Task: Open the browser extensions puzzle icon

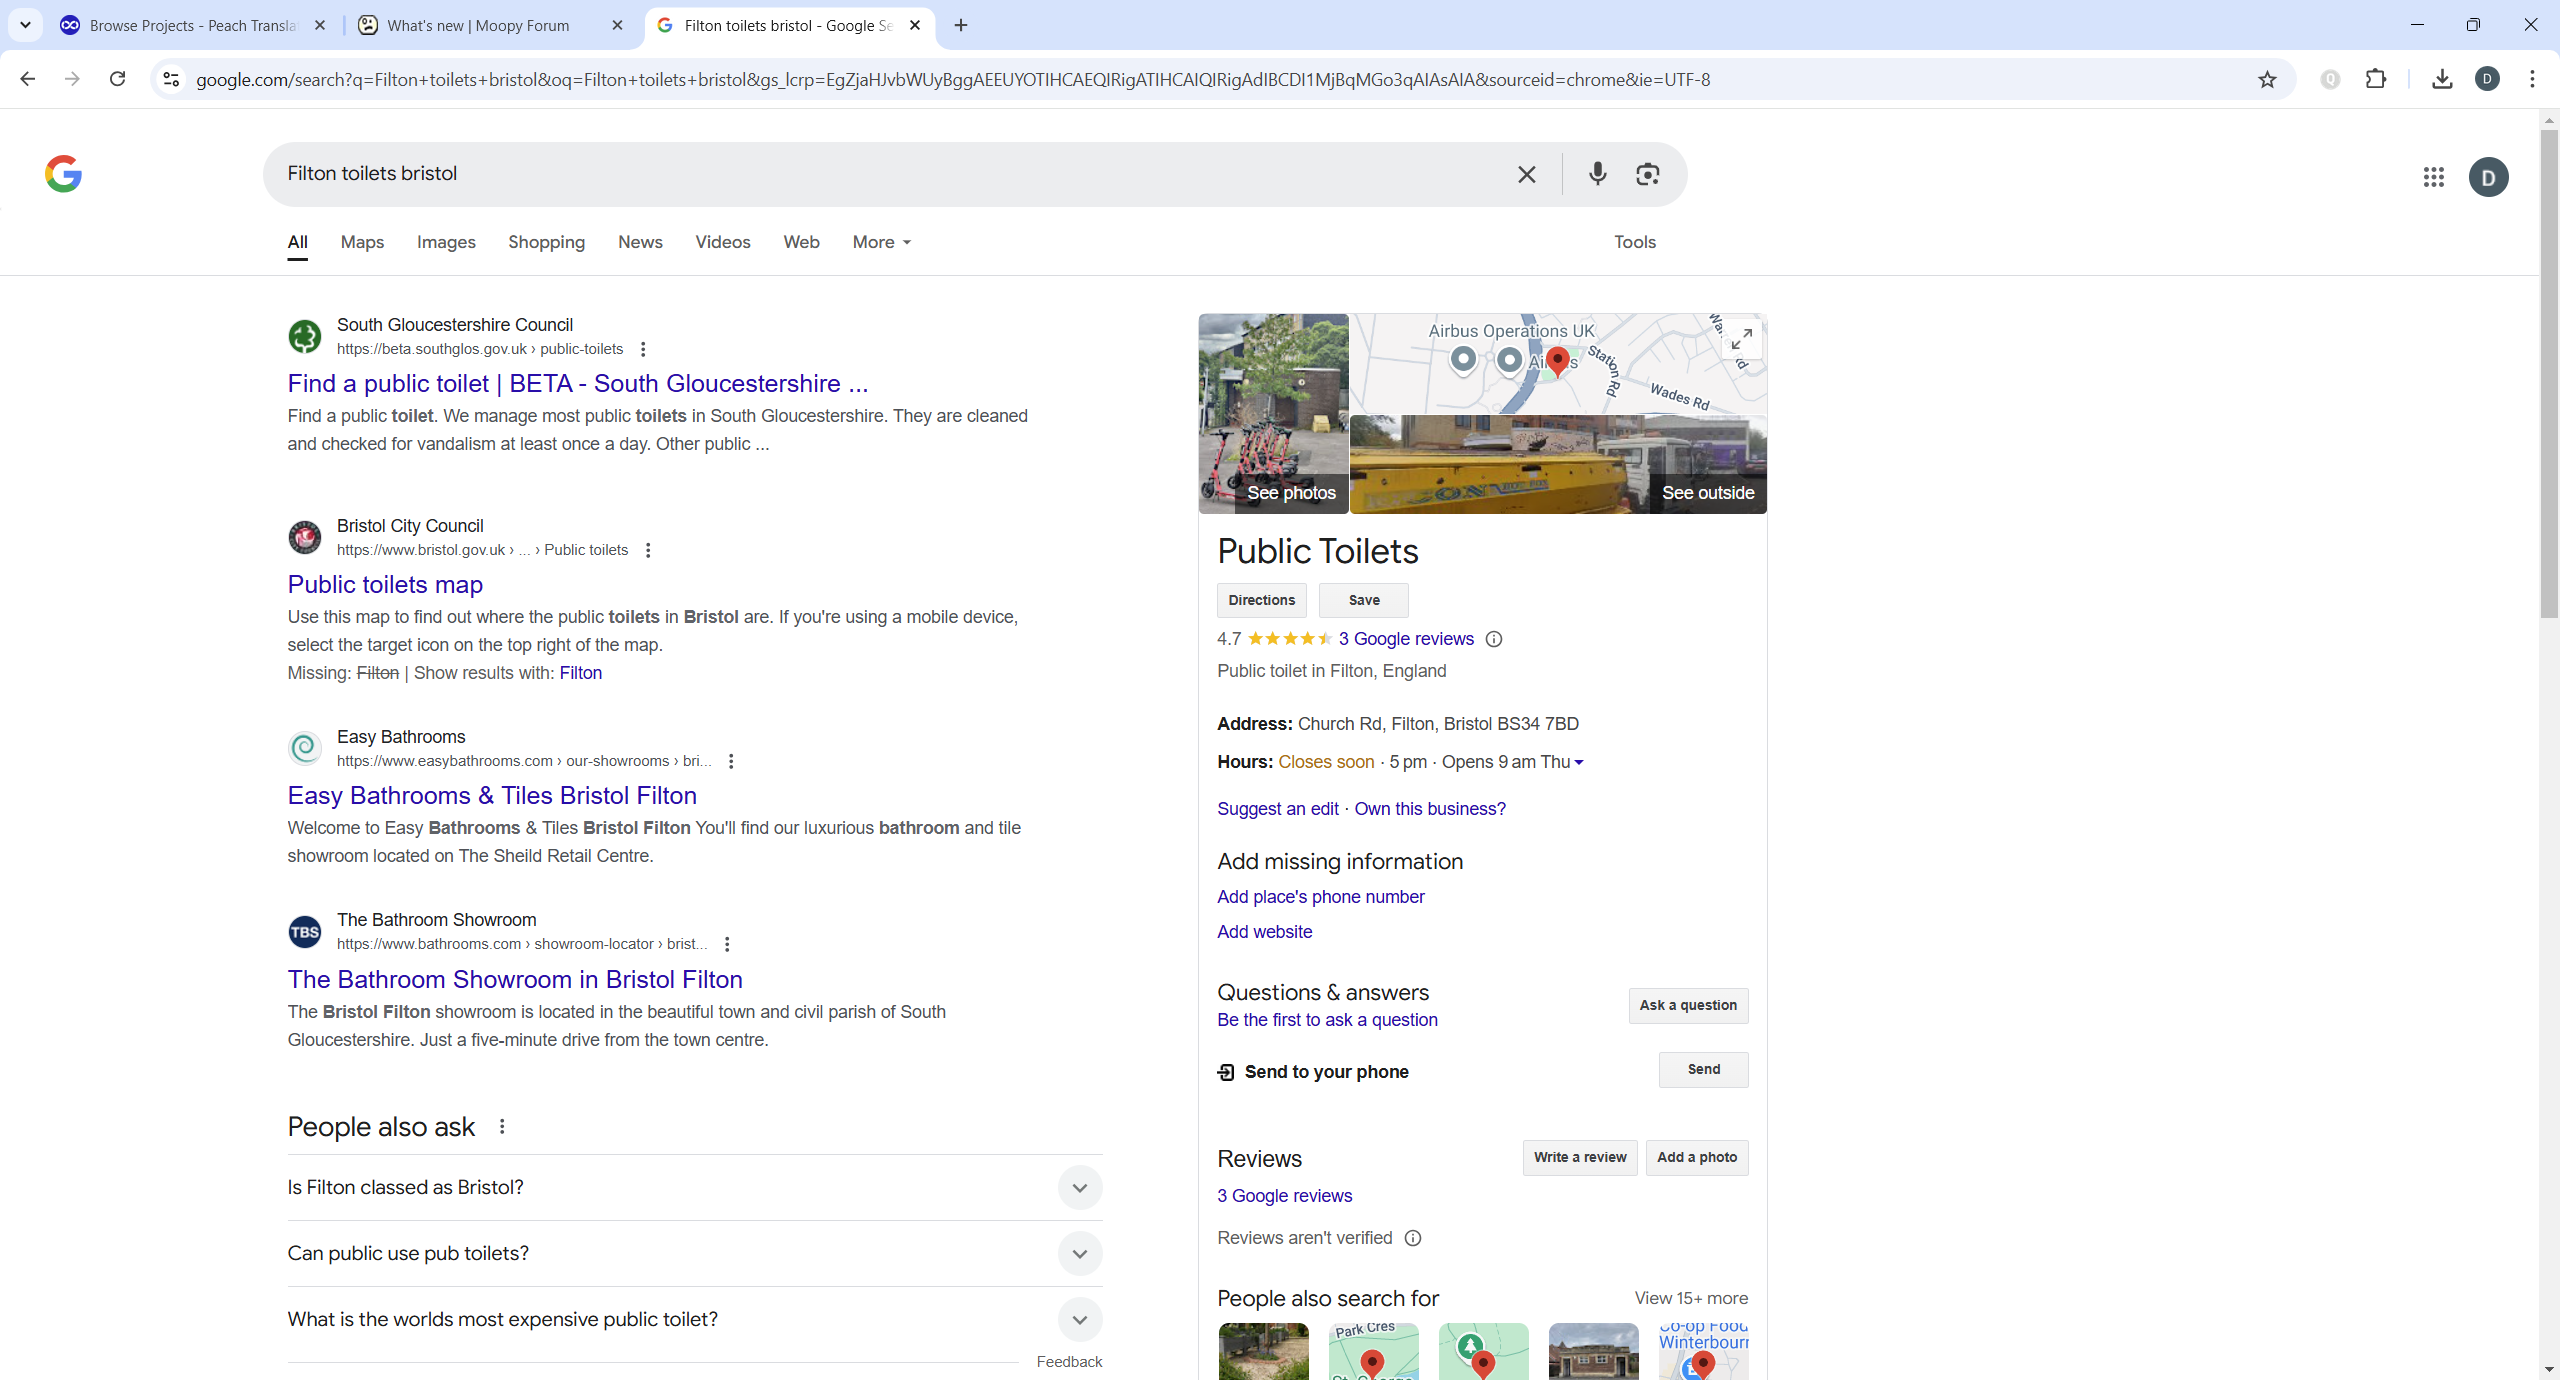Action: click(x=2376, y=79)
